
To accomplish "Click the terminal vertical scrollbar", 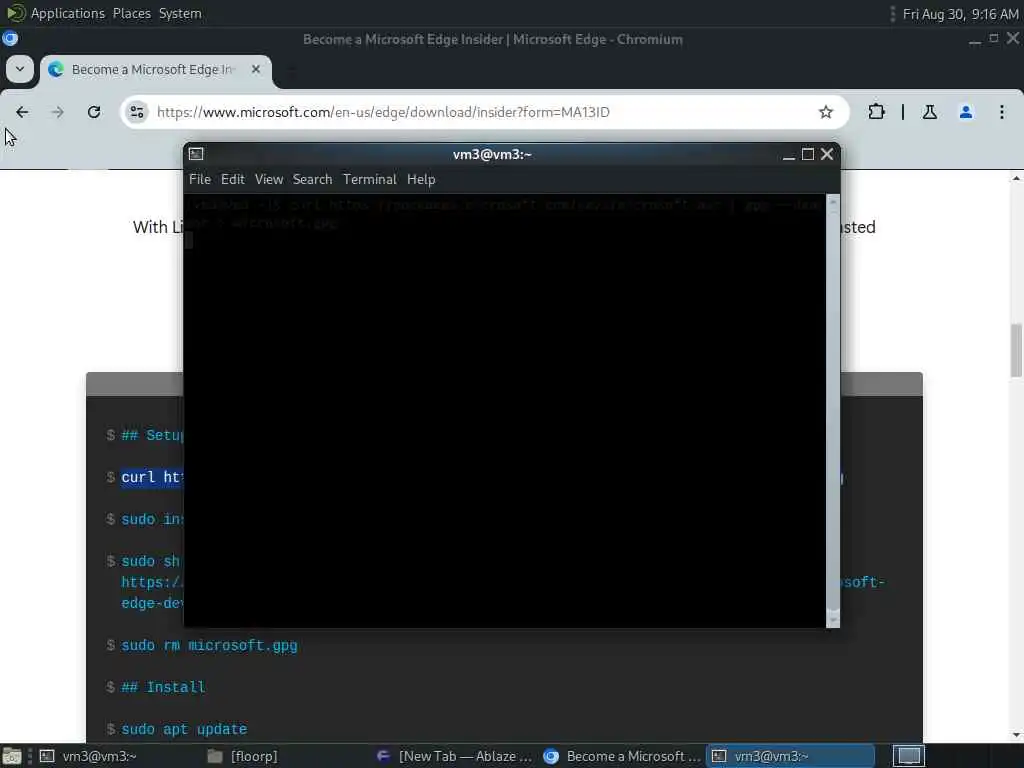I will 833,410.
